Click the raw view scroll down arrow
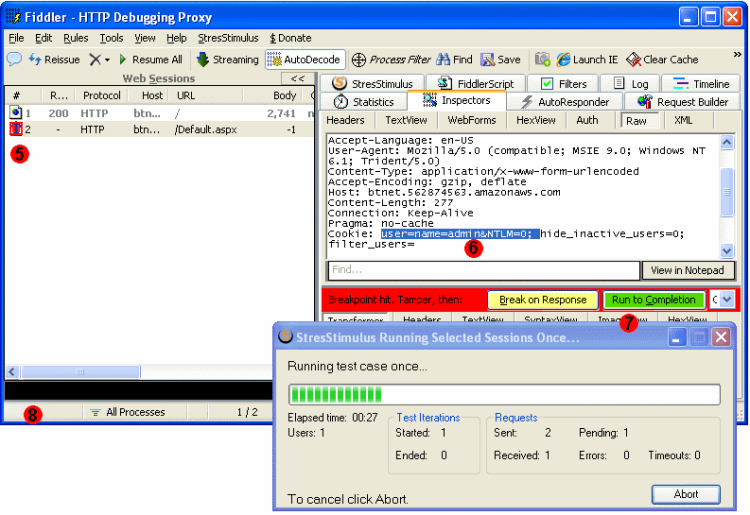The height and width of the screenshot is (515, 750). 727,251
